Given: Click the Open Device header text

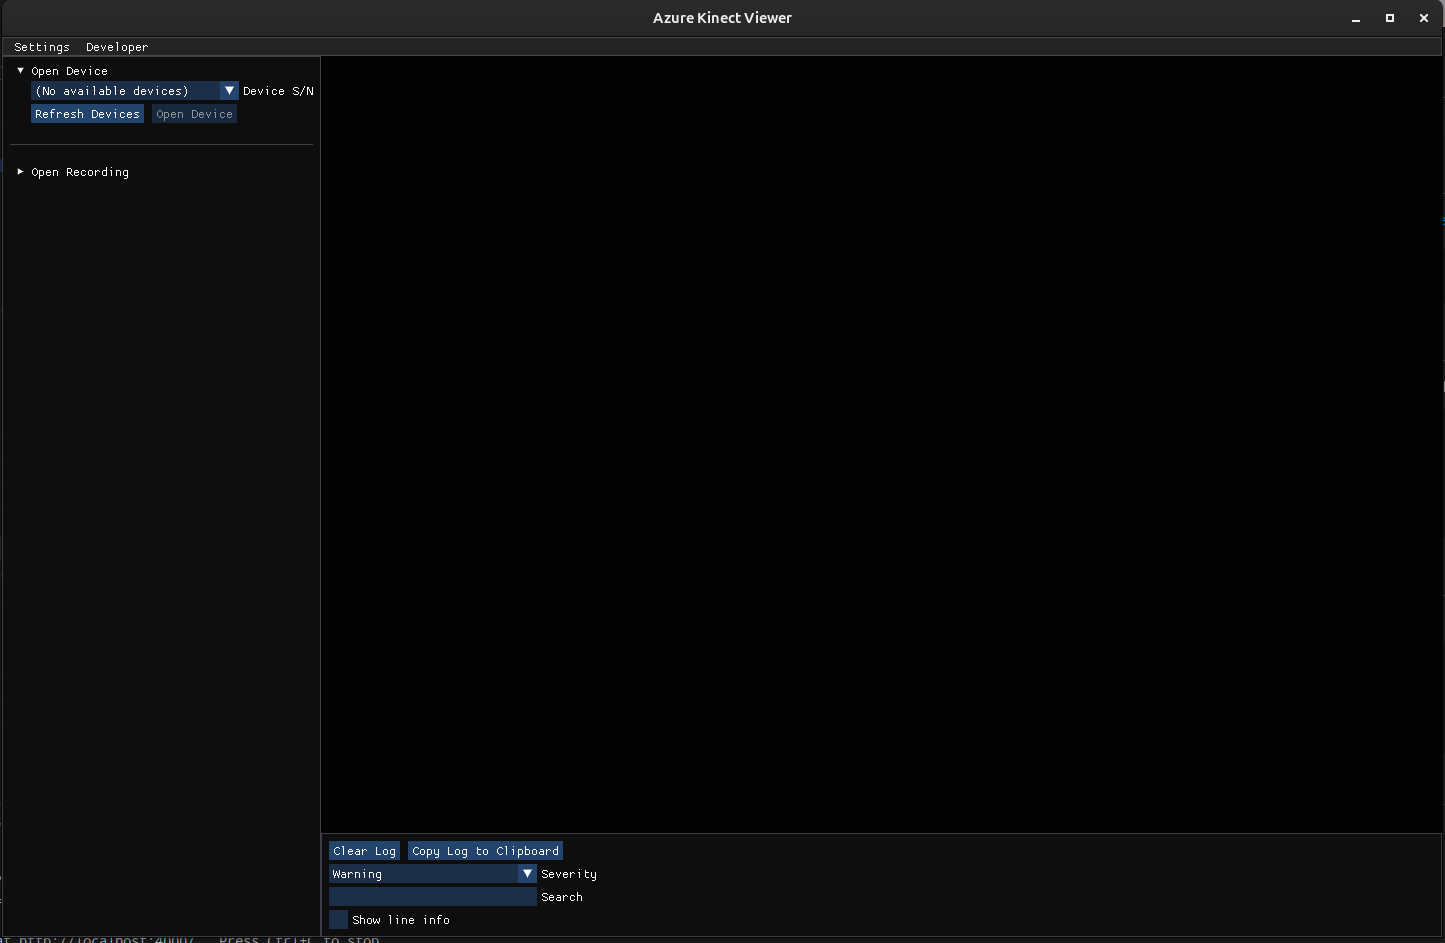Looking at the screenshot, I should coord(69,71).
